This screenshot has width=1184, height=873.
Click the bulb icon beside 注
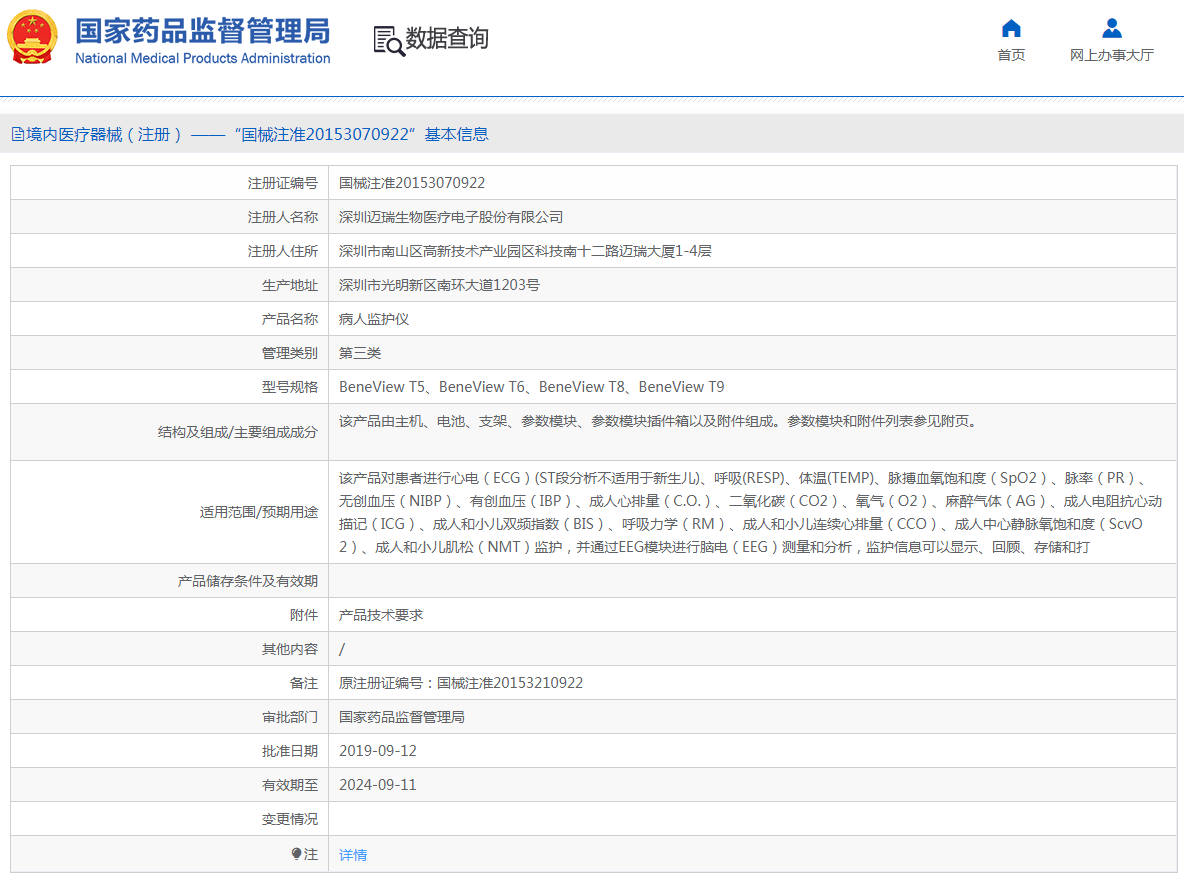(296, 854)
